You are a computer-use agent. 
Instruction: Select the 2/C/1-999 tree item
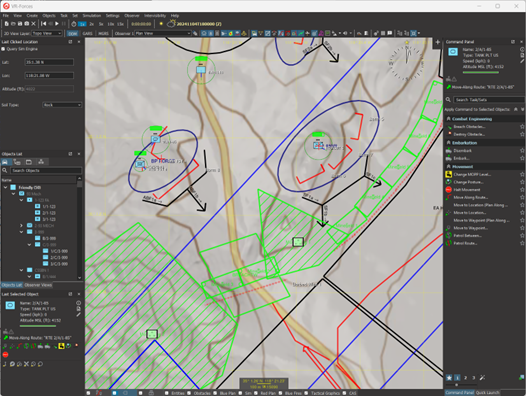(x=59, y=257)
